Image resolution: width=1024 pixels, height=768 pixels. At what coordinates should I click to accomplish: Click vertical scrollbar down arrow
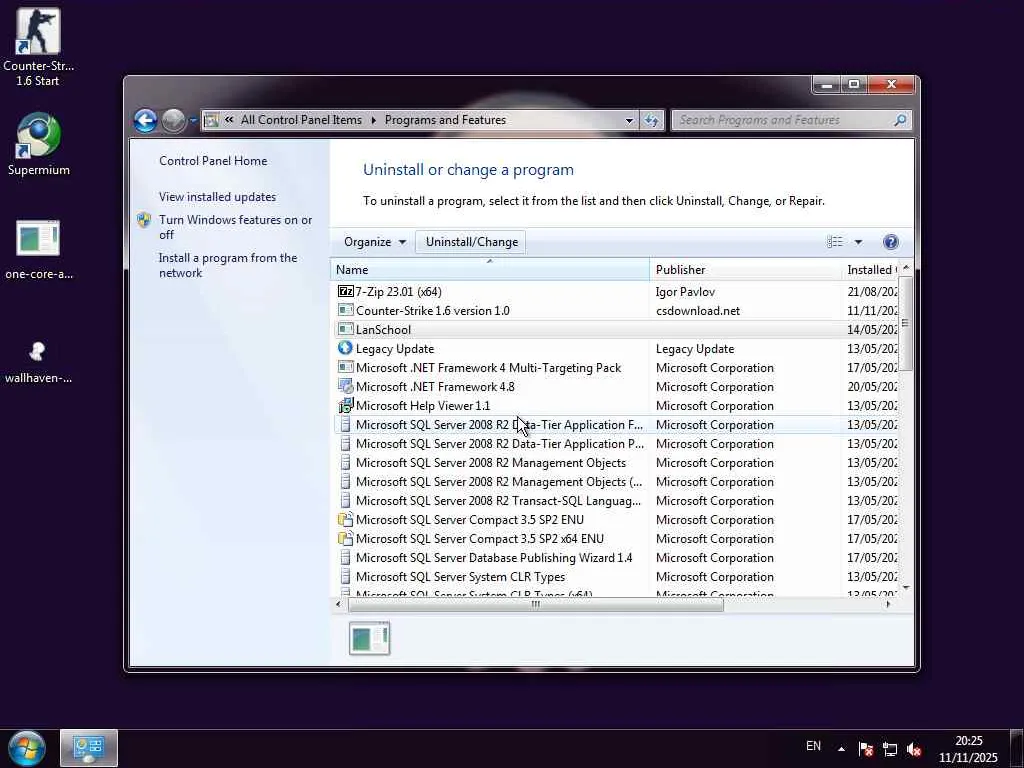click(x=905, y=588)
